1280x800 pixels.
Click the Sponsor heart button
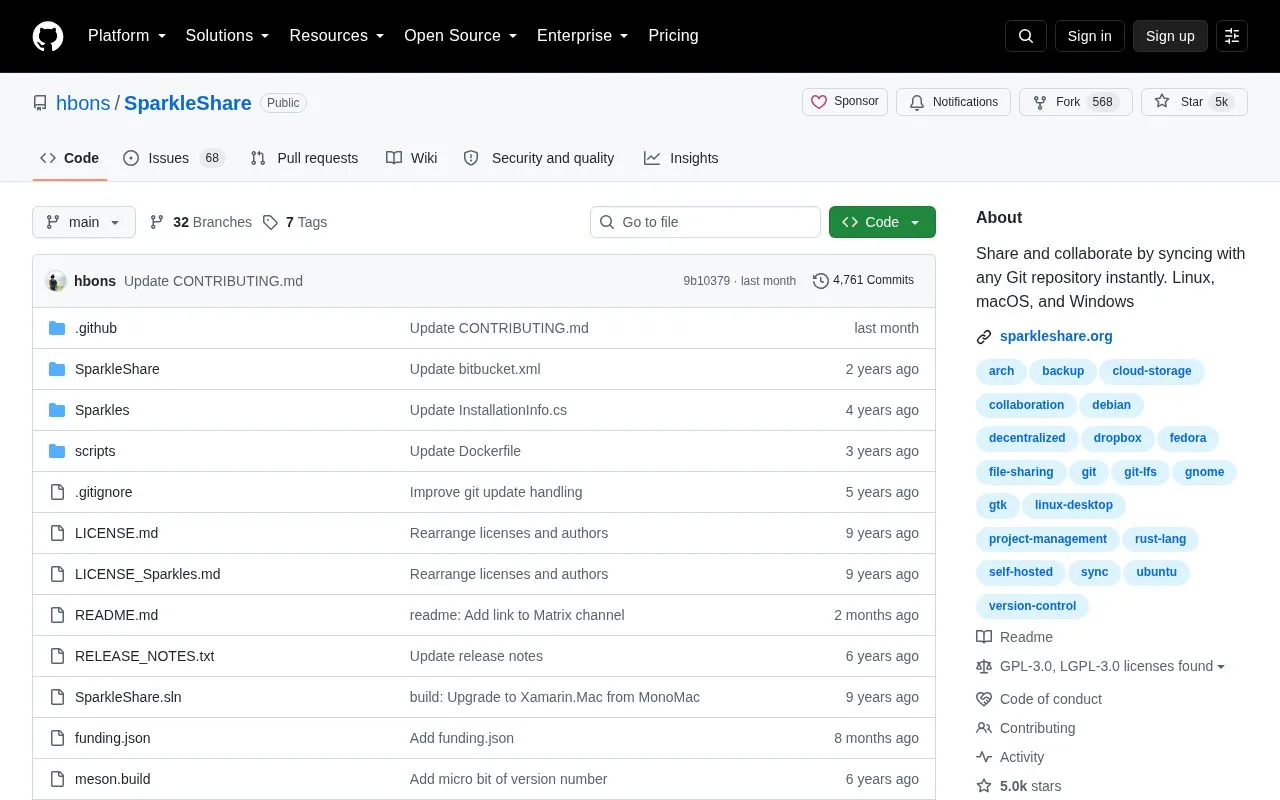pos(845,102)
